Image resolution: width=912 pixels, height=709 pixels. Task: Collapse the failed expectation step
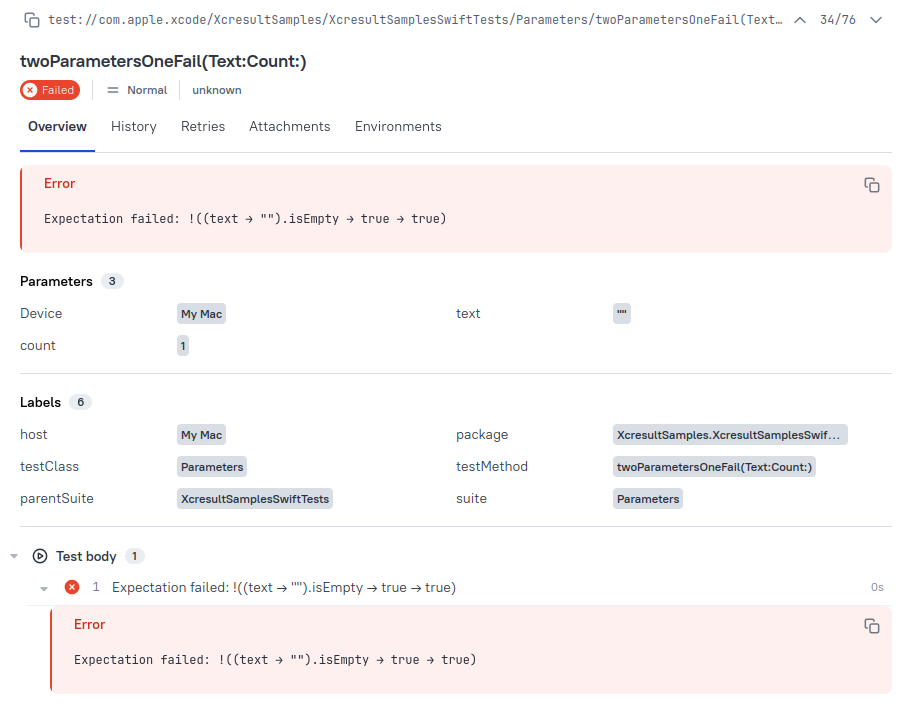[x=44, y=587]
